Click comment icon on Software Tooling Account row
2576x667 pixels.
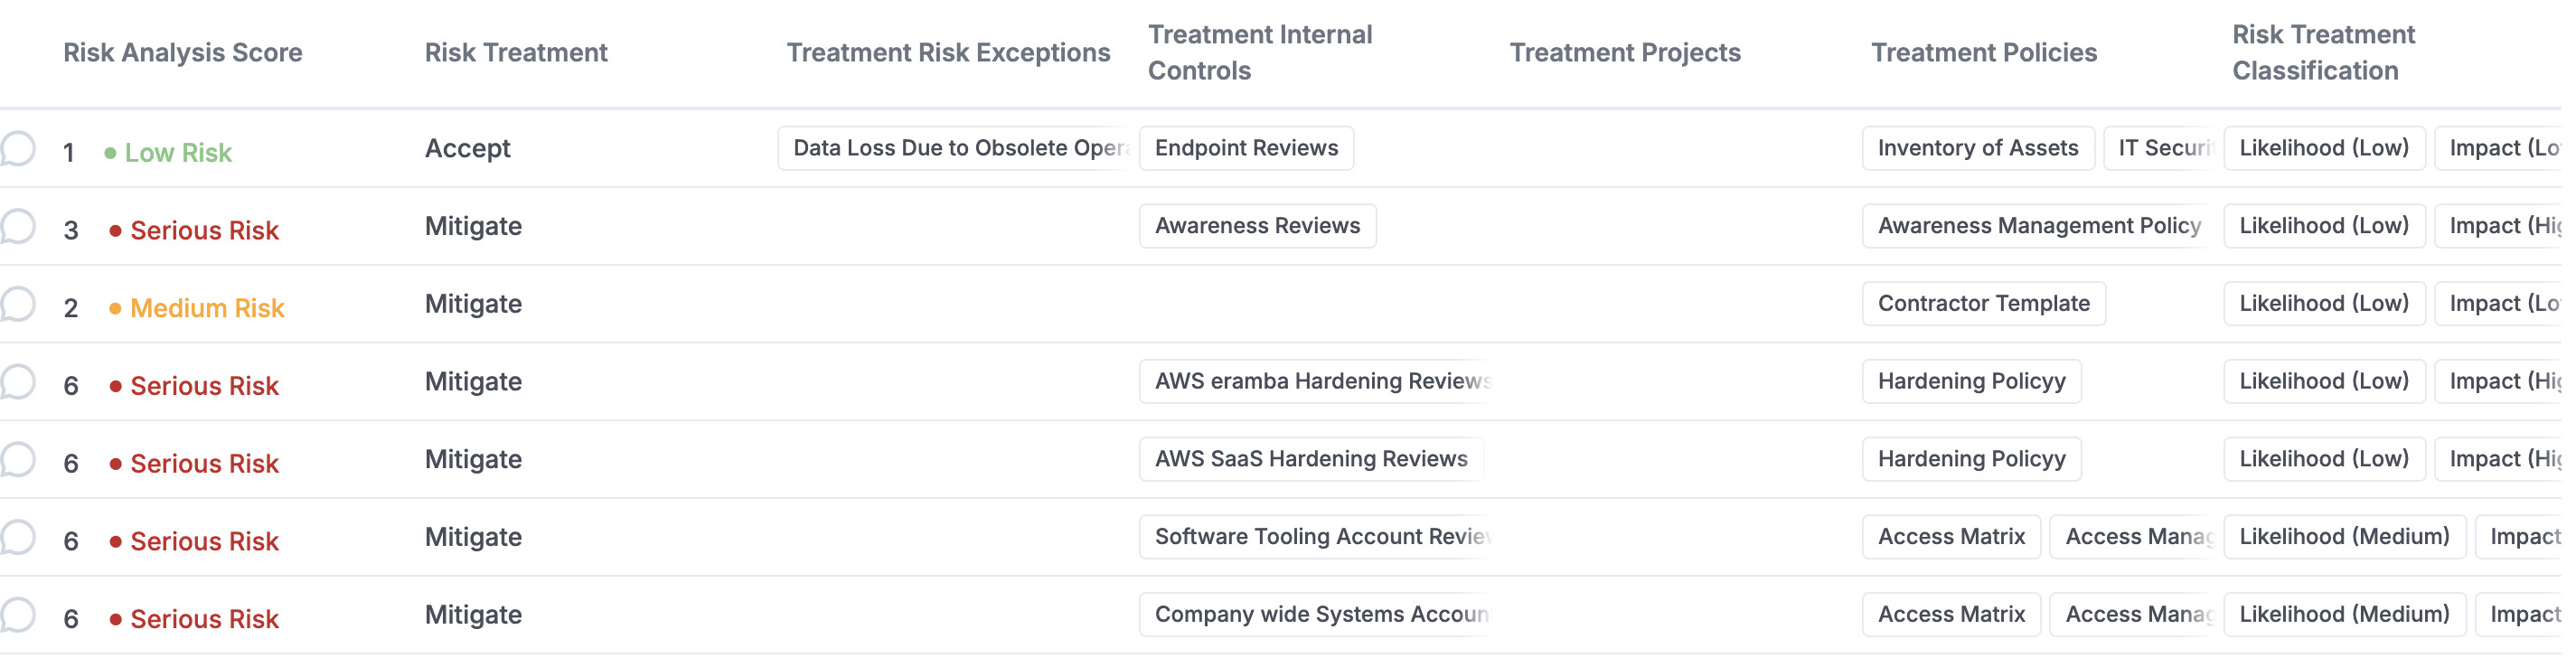click(x=17, y=537)
